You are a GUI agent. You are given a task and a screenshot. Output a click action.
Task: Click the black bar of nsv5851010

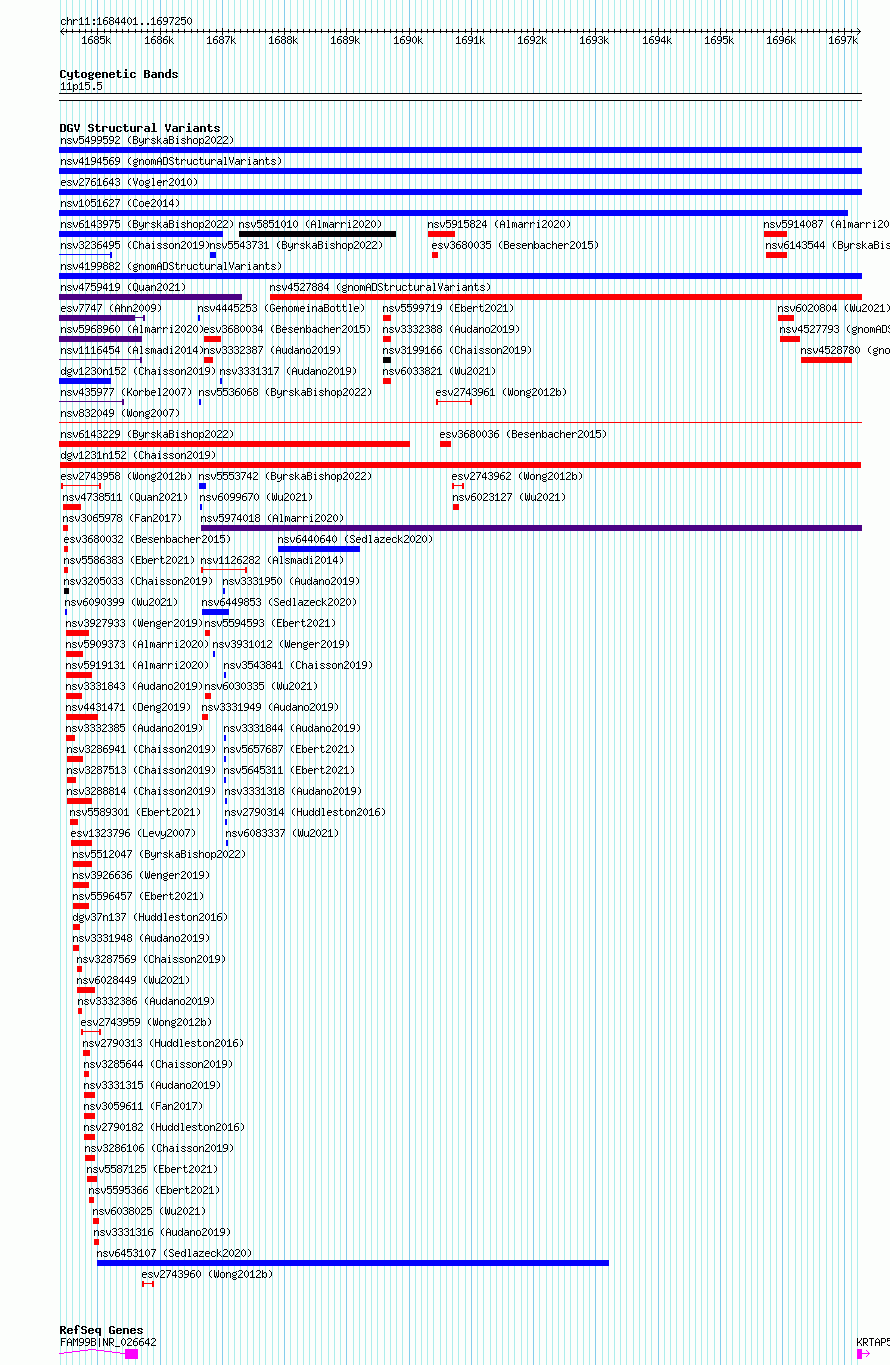[x=317, y=234]
